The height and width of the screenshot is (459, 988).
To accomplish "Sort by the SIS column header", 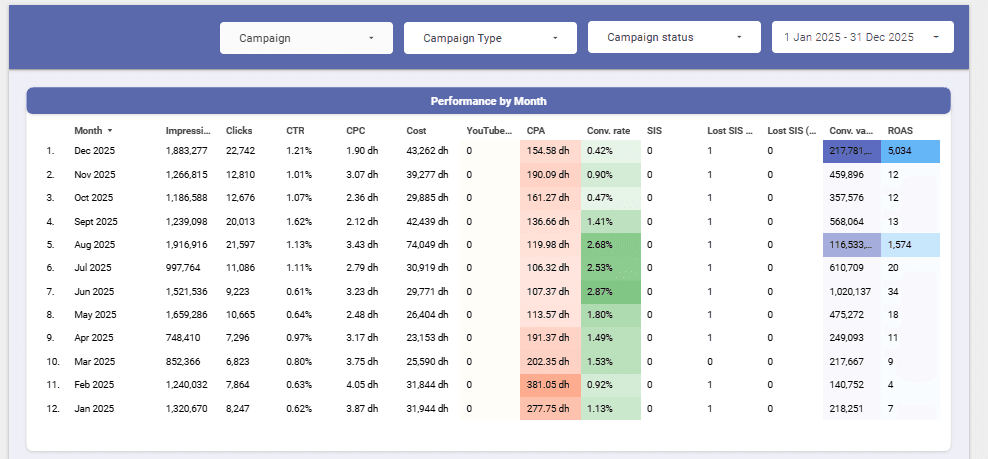I will pos(654,131).
